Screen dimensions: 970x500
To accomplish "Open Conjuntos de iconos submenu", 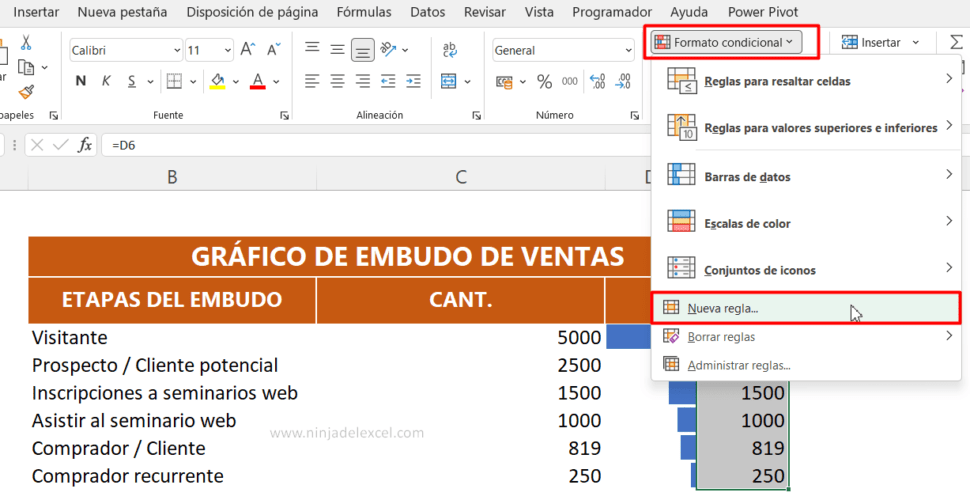I will click(x=806, y=270).
